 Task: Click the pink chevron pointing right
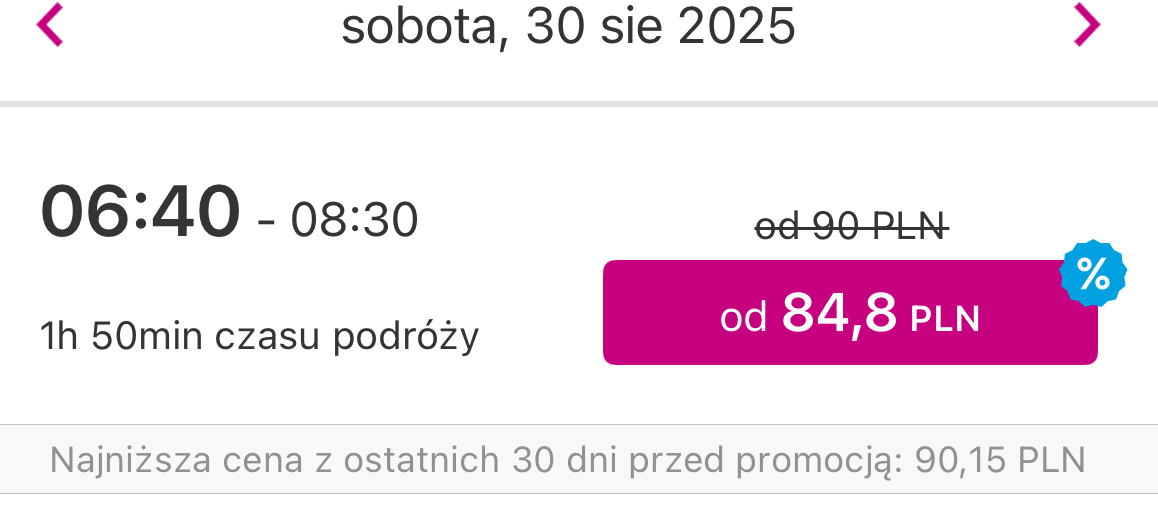point(1086,24)
